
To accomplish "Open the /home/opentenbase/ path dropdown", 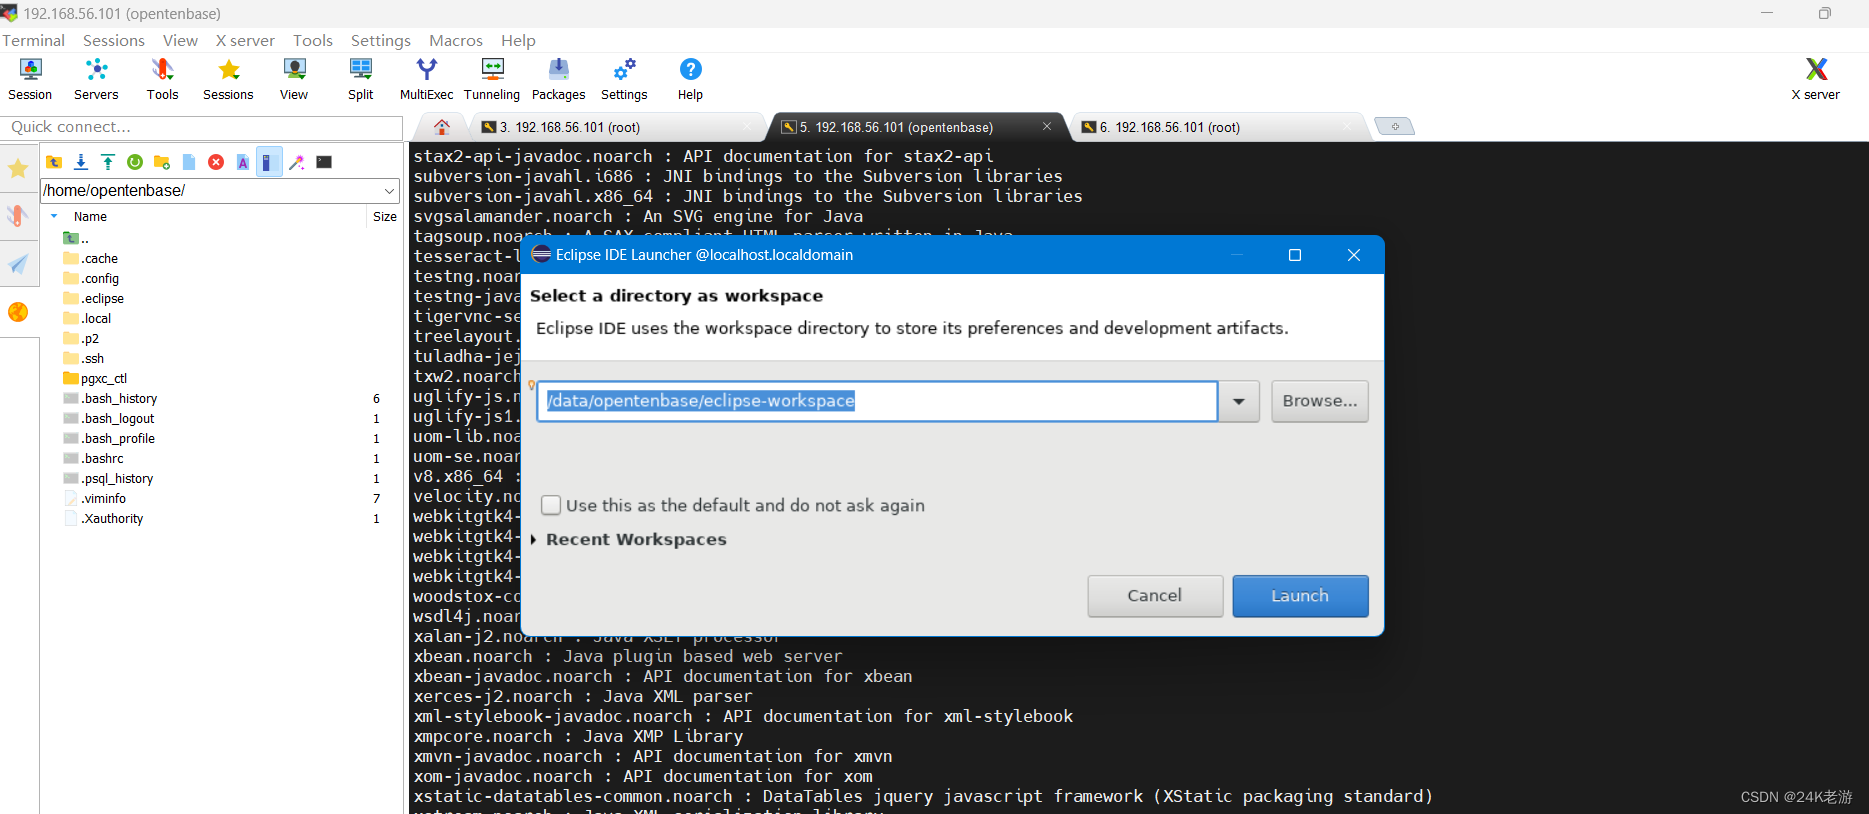I will (x=389, y=190).
